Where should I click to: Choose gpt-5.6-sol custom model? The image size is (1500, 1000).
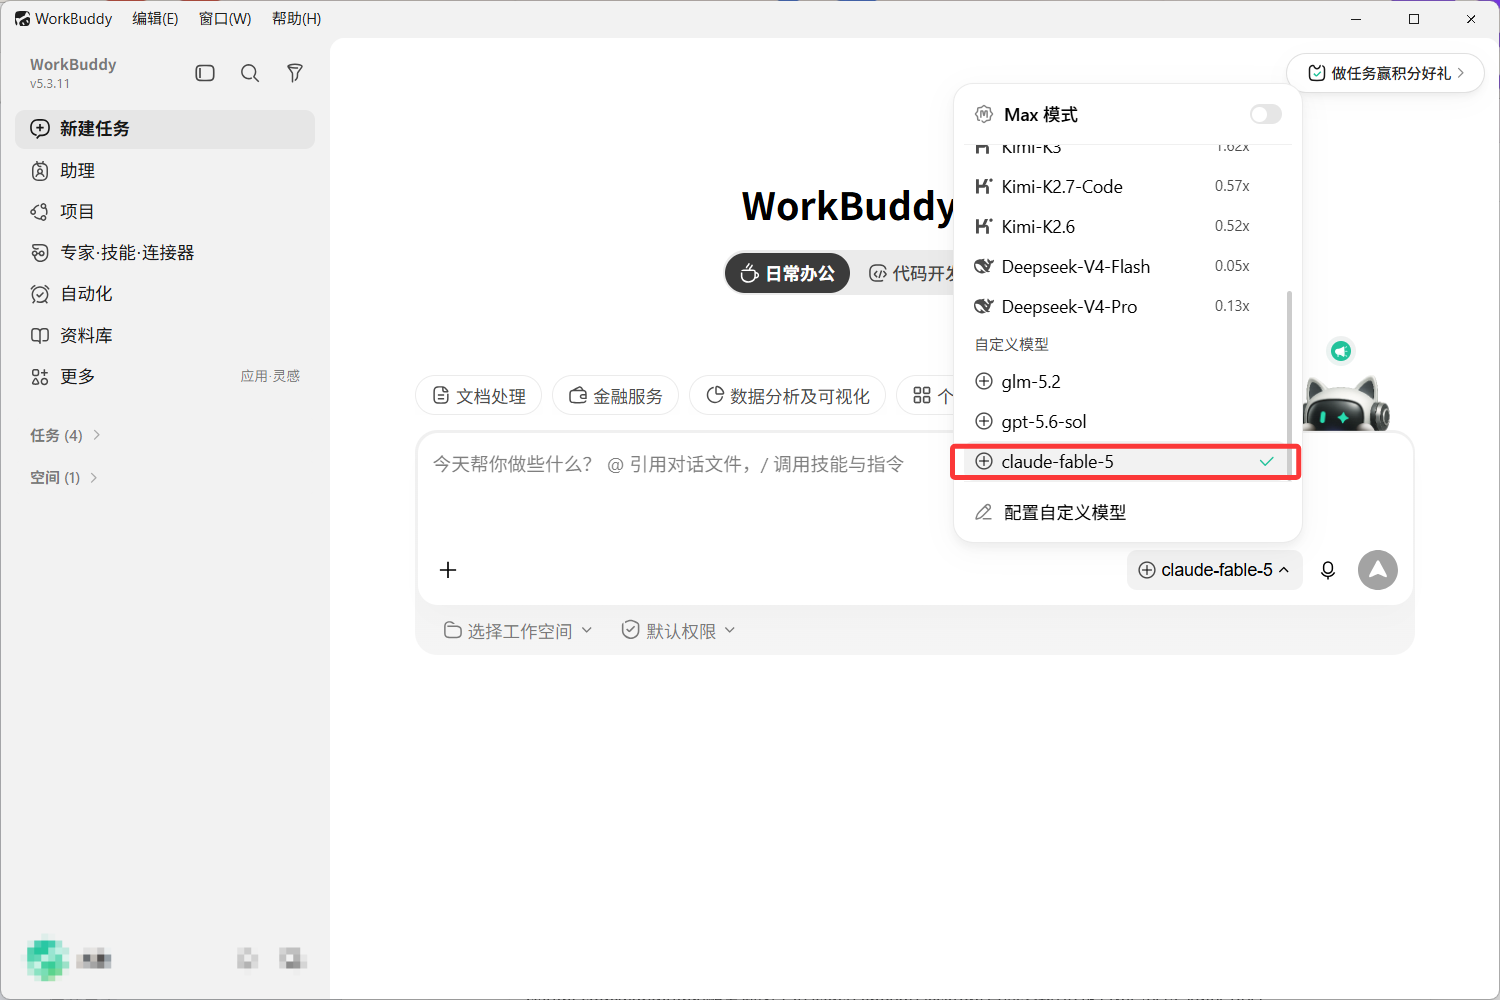pyautogui.click(x=1125, y=422)
